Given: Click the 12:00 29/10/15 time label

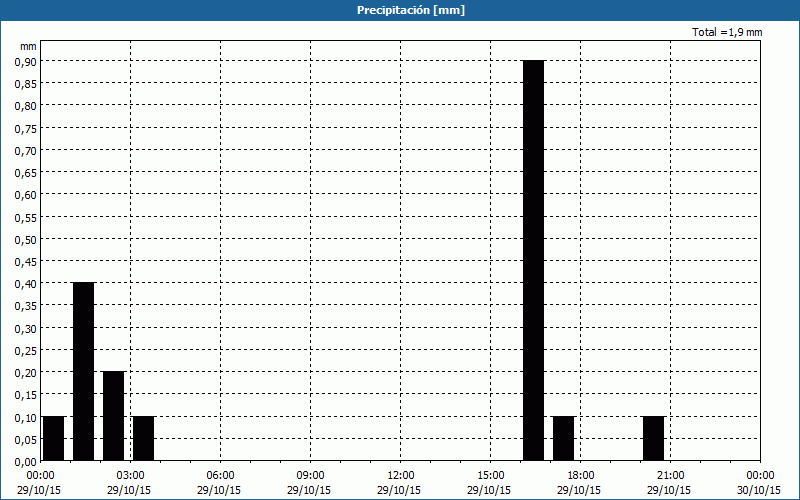Looking at the screenshot, I should pos(399,483).
